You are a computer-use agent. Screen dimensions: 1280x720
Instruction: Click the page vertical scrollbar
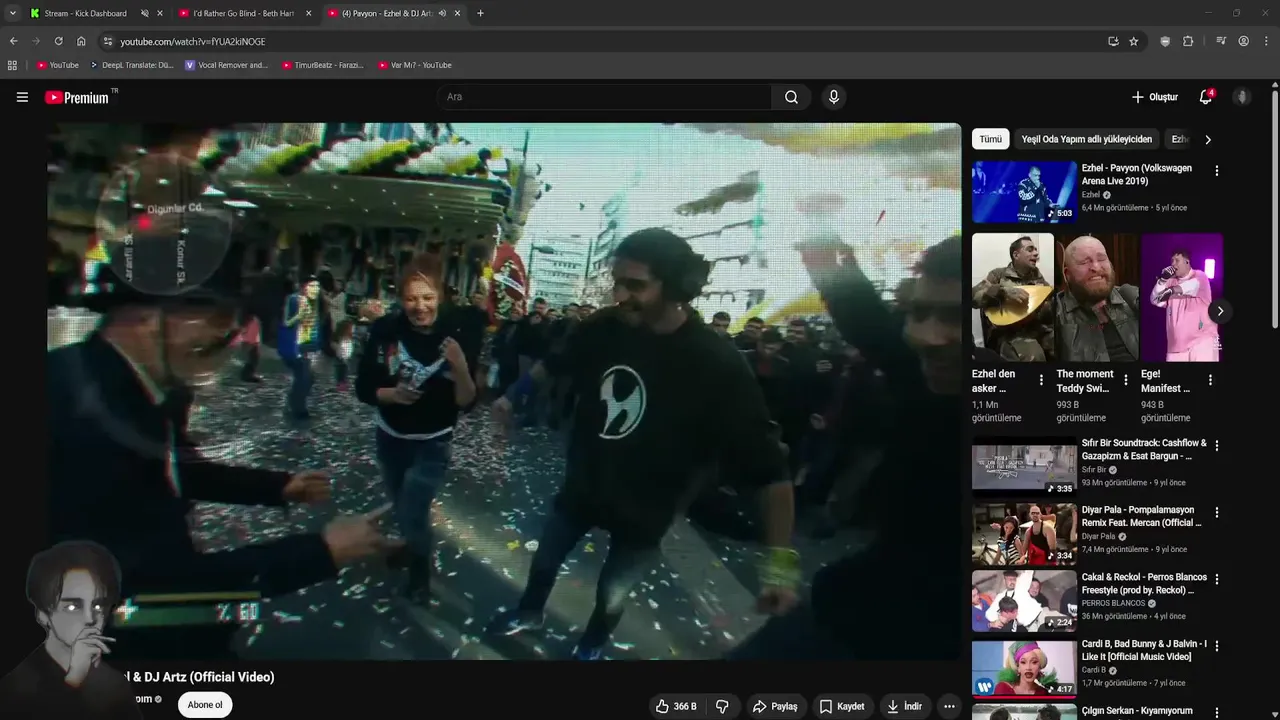pyautogui.click(x=1275, y=208)
